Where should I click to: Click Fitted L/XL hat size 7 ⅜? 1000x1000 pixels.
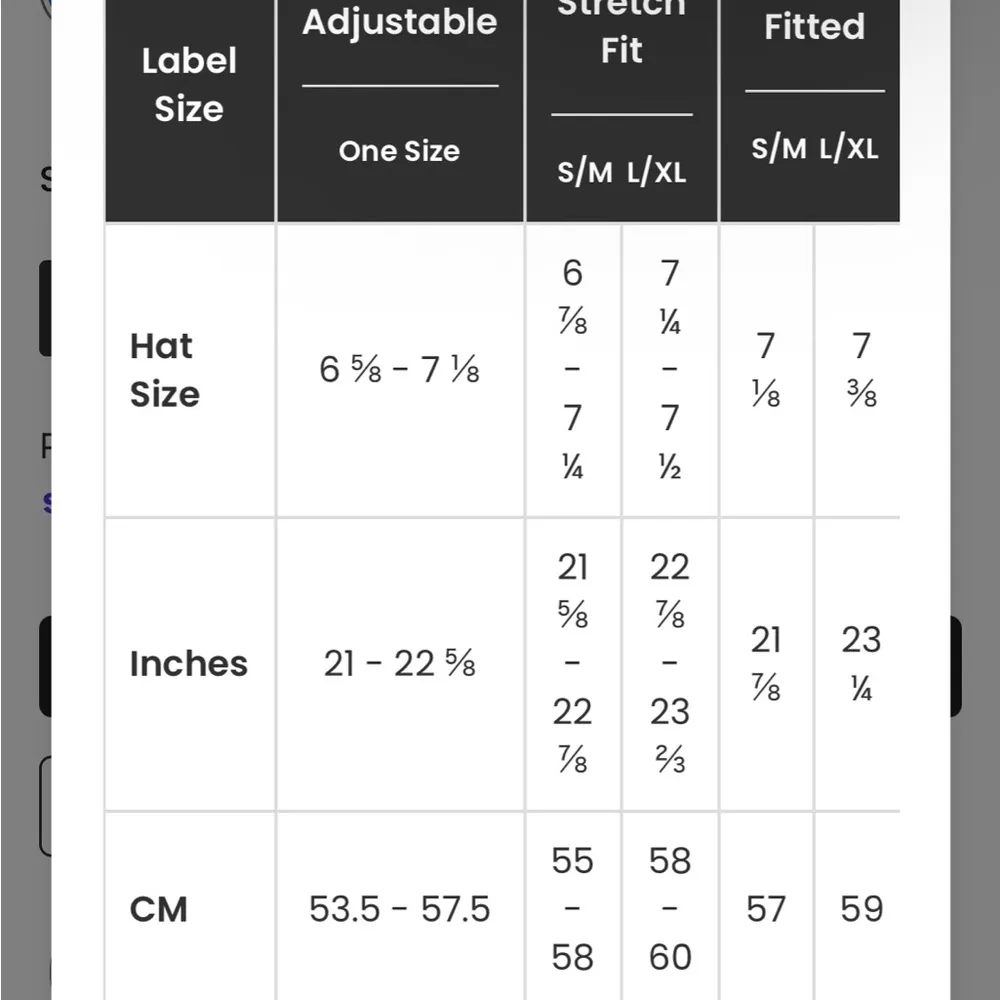861,370
